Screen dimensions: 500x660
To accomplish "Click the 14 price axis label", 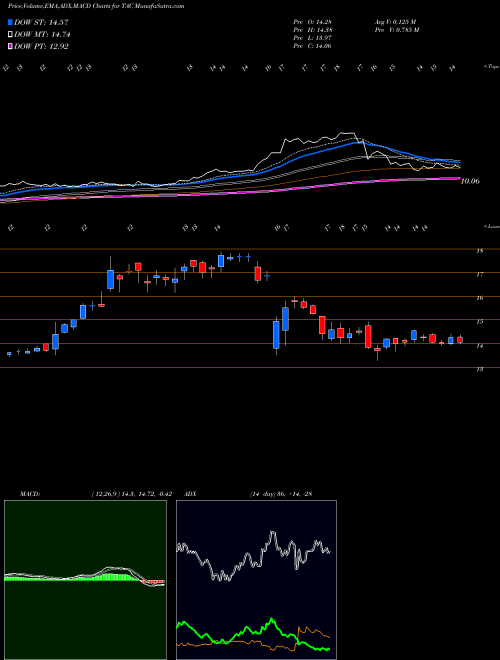I will 479,346.
